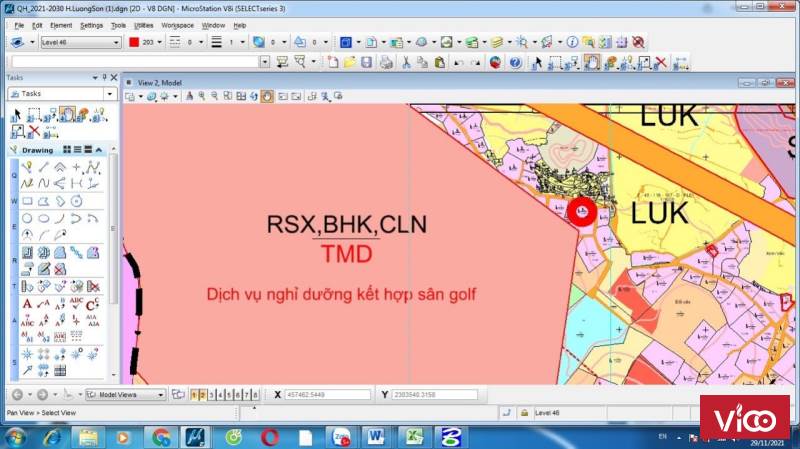
Task: Select the Element Selection arrow in main toolbar
Action: click(x=537, y=63)
